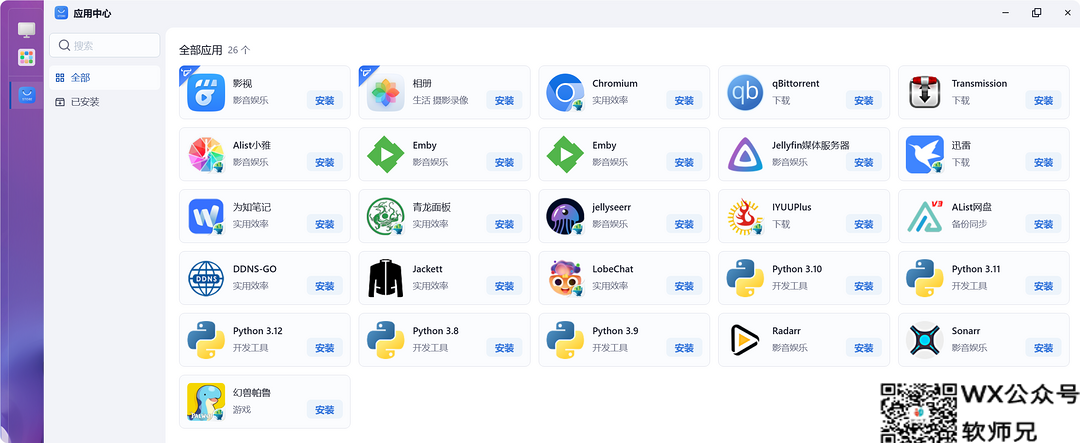1080x443 pixels.
Task: Install Python 3.11
Action: [1043, 287]
